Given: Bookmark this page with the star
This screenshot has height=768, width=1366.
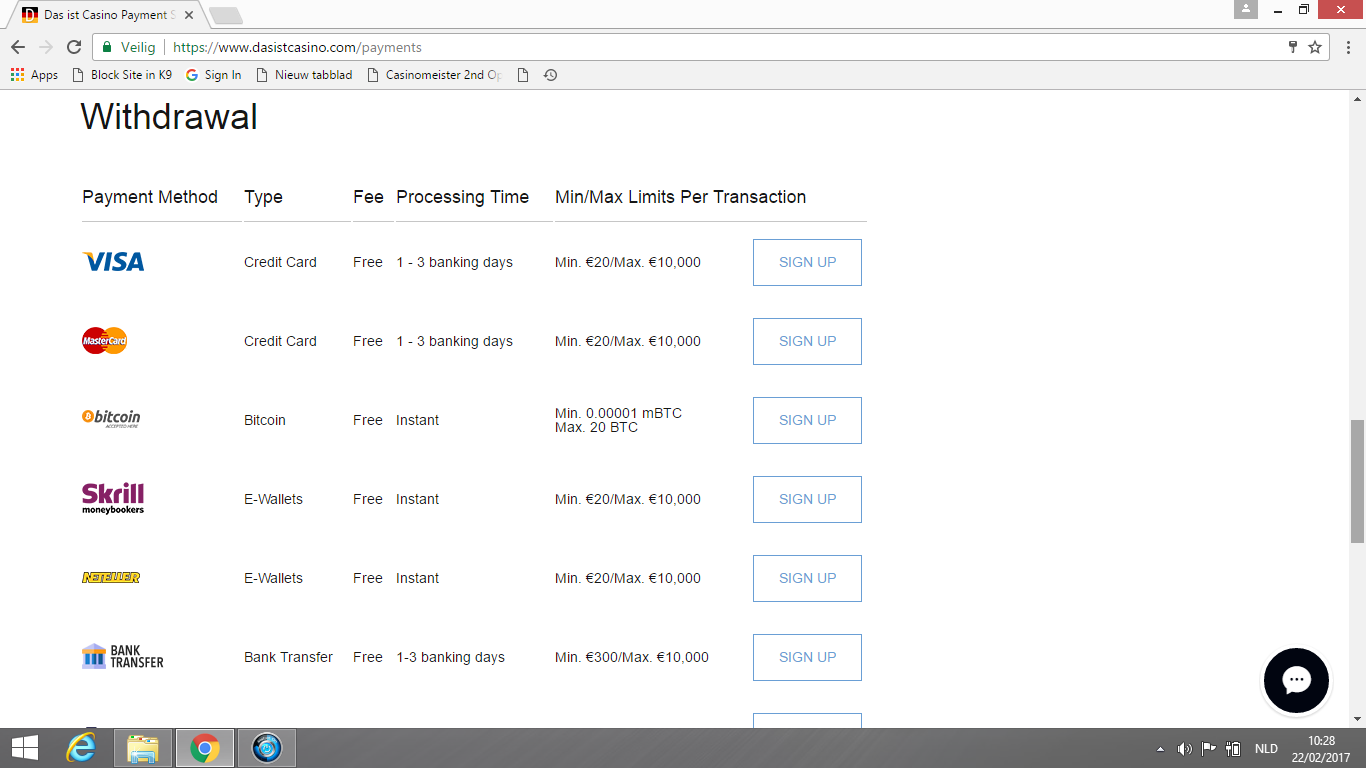Looking at the screenshot, I should point(1315,47).
